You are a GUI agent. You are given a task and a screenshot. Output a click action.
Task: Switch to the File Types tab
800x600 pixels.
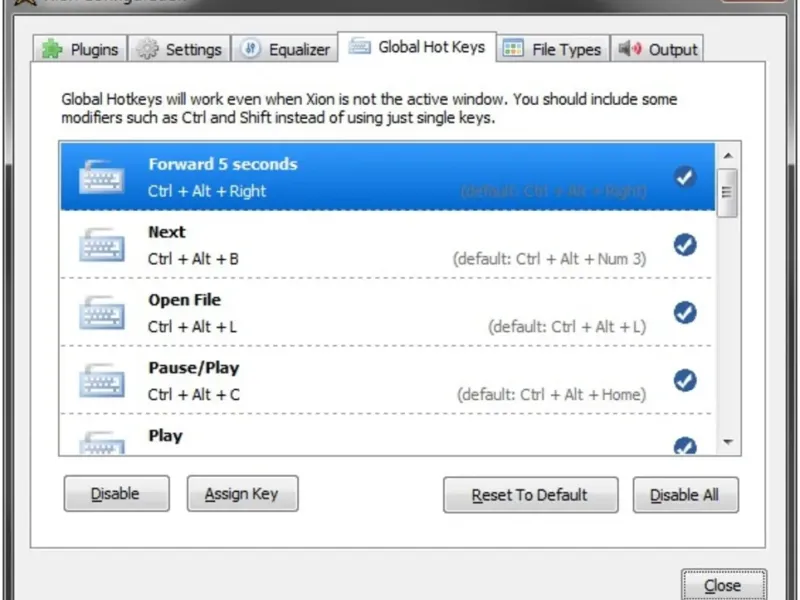click(x=553, y=49)
